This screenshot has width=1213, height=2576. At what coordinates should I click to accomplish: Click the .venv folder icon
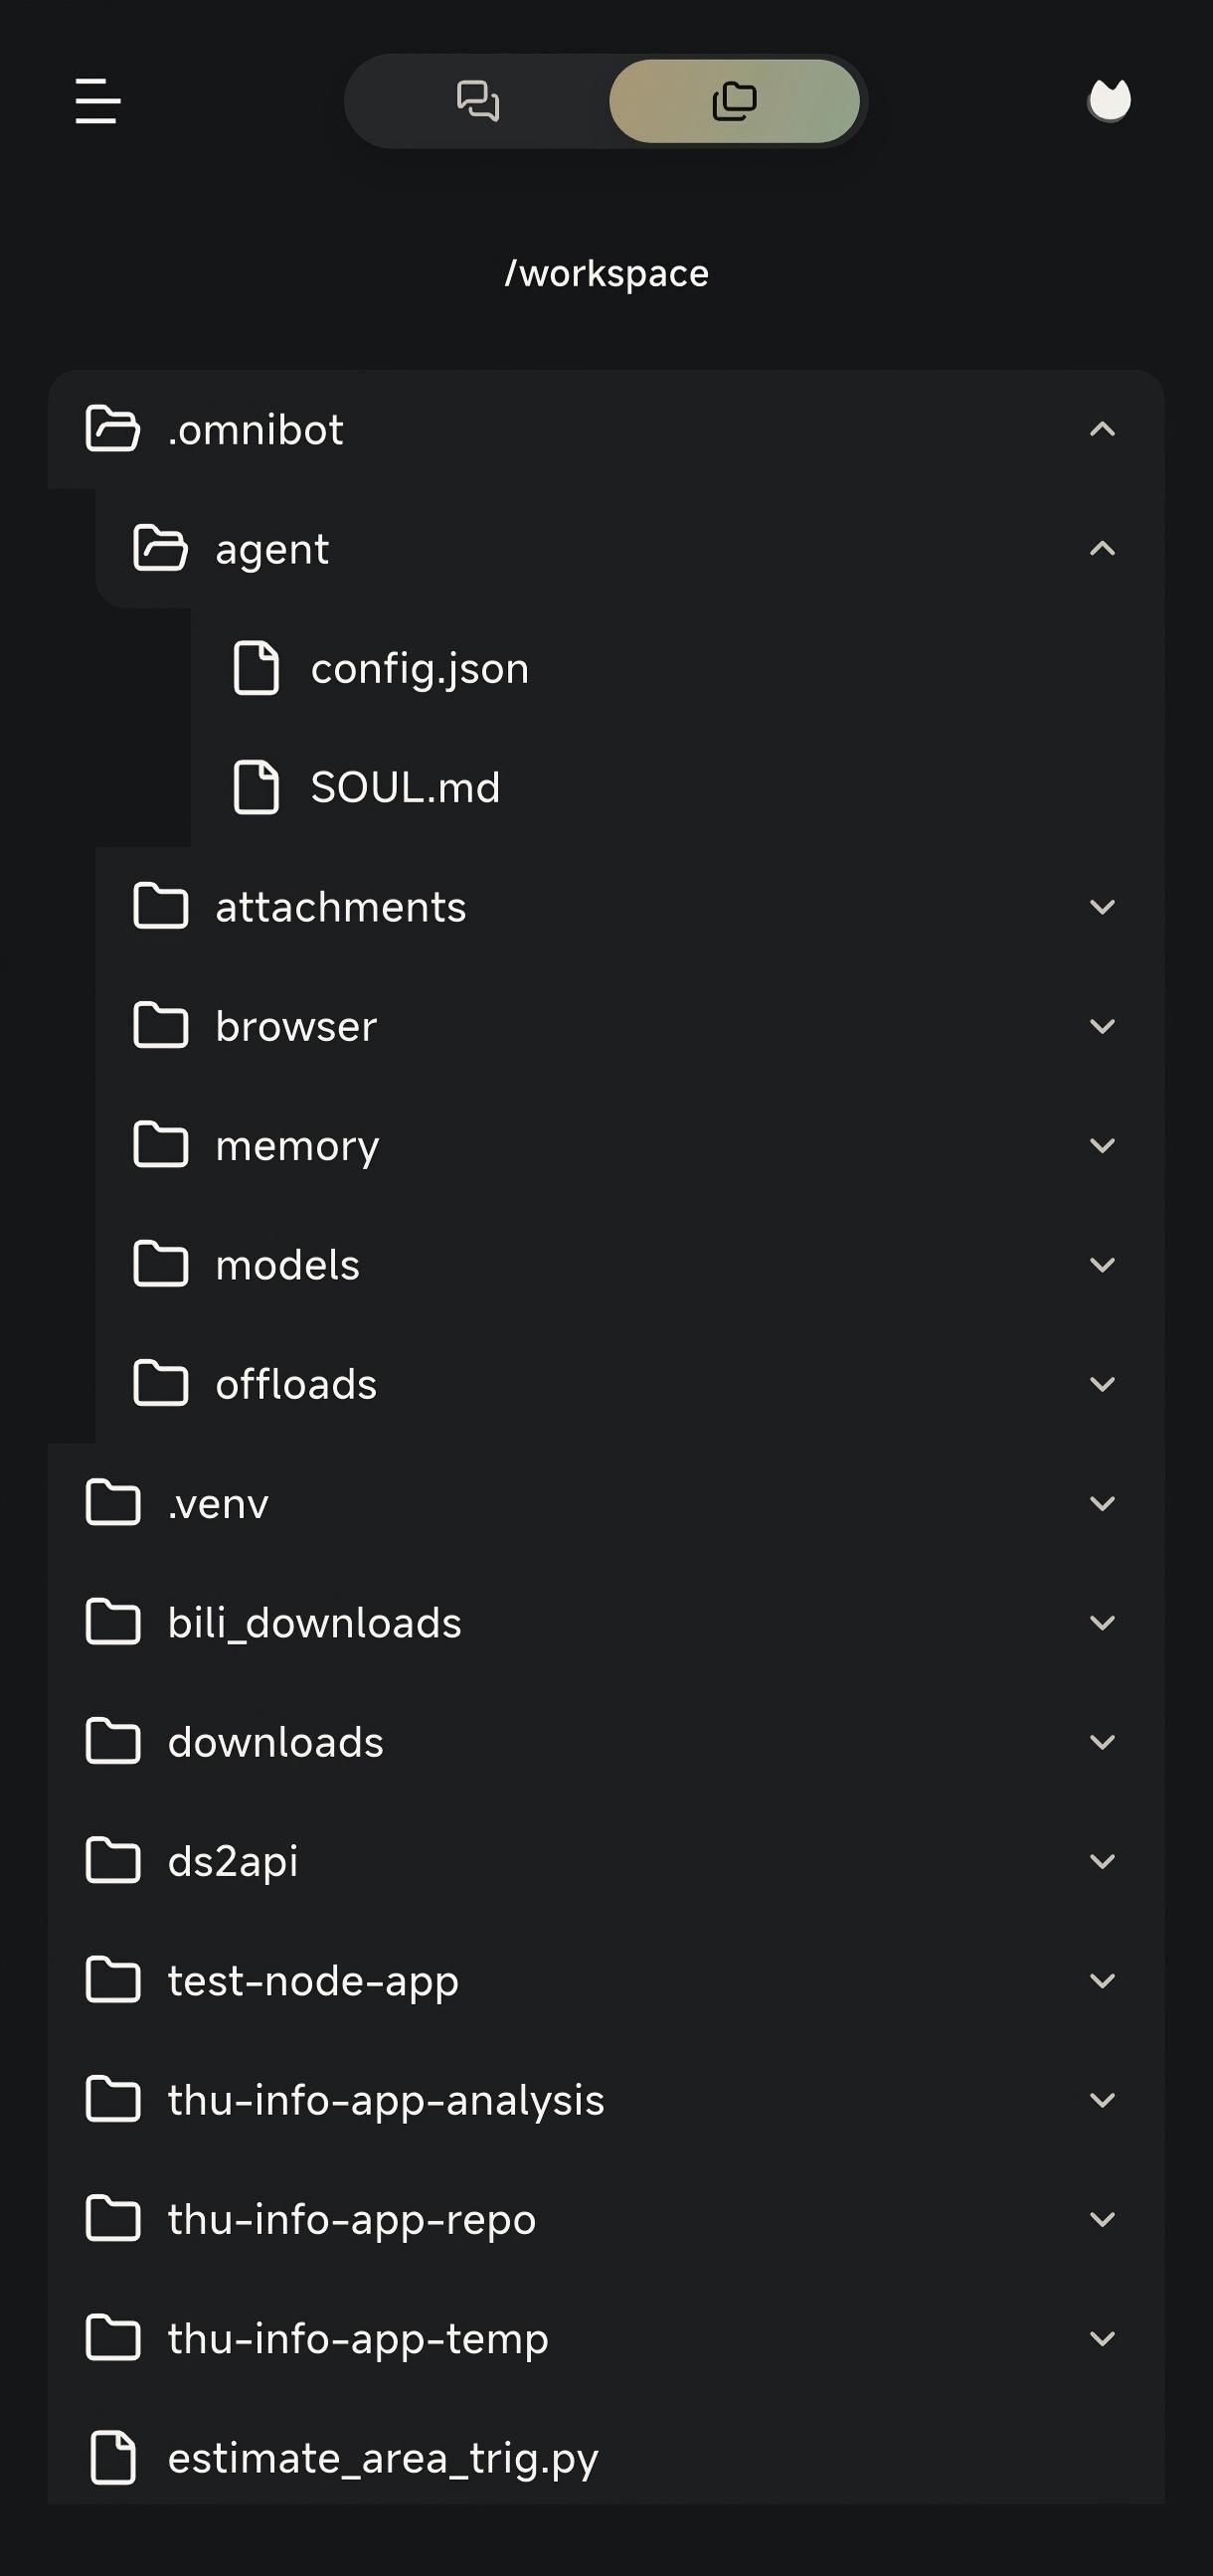[x=113, y=1503]
